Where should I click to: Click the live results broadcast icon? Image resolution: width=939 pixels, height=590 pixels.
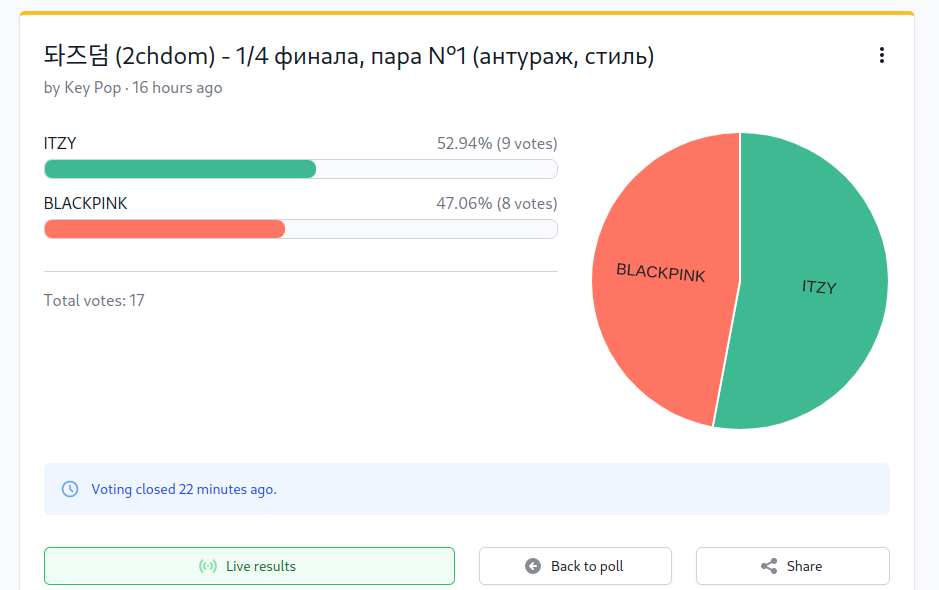point(208,566)
